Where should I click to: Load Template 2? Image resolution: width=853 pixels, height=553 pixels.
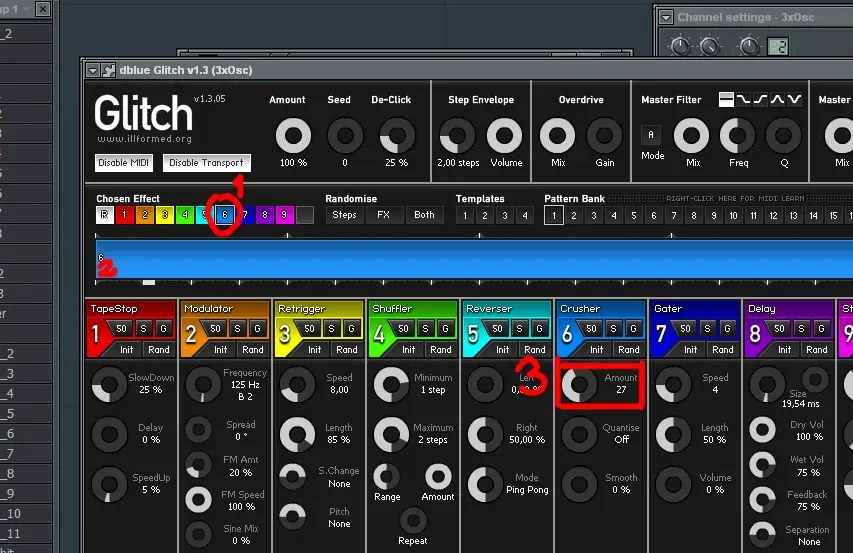tap(485, 215)
